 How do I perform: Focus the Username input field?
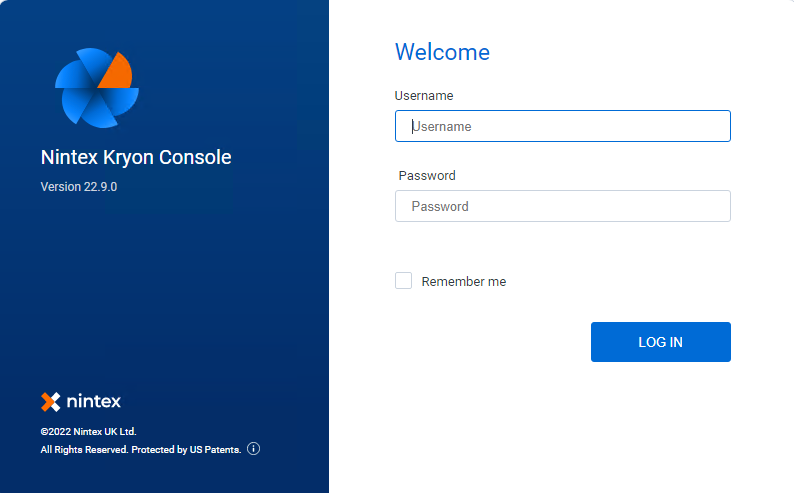562,126
